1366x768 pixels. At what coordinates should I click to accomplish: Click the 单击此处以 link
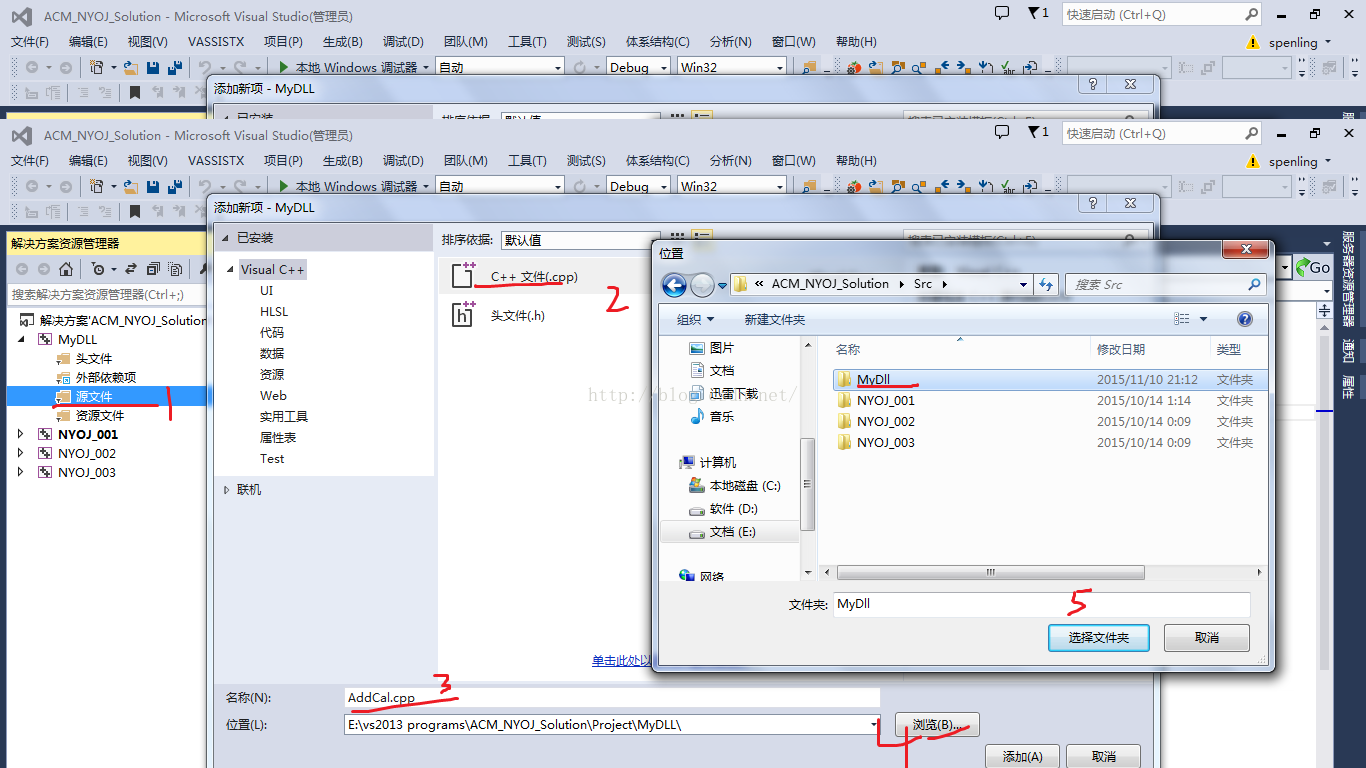[x=621, y=660]
